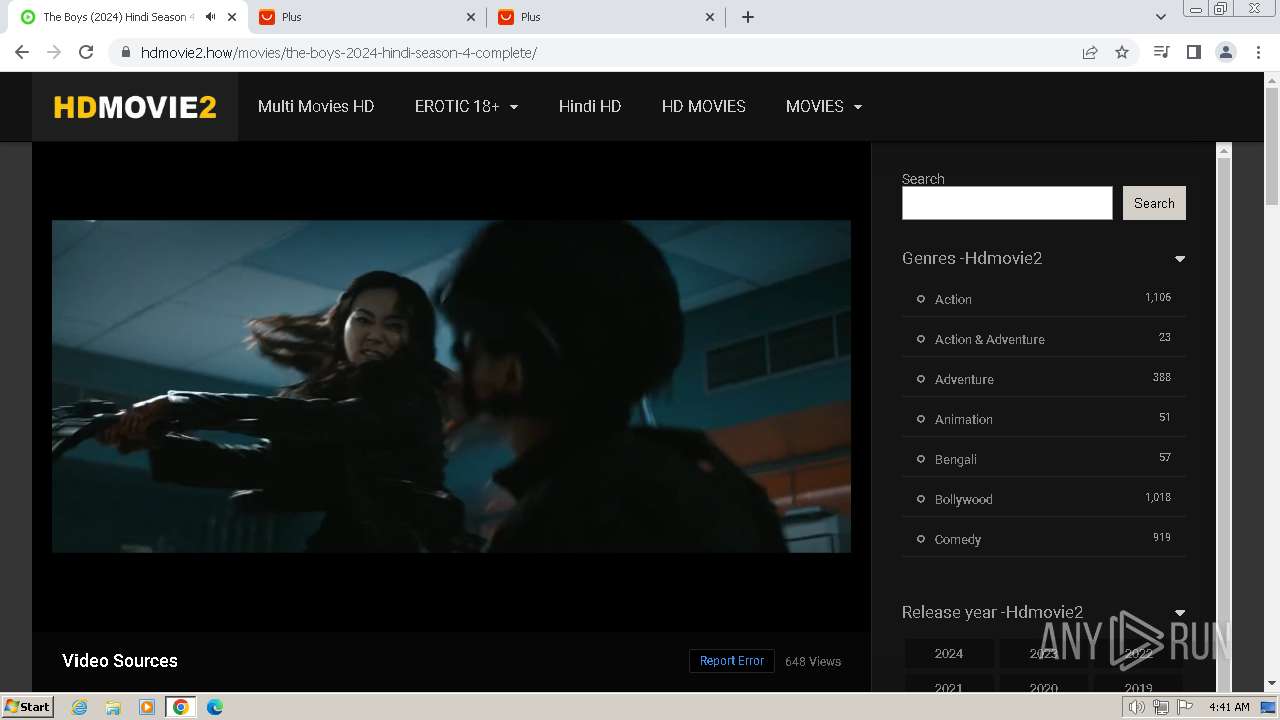
Task: Click the address bar URL
Action: coord(339,52)
